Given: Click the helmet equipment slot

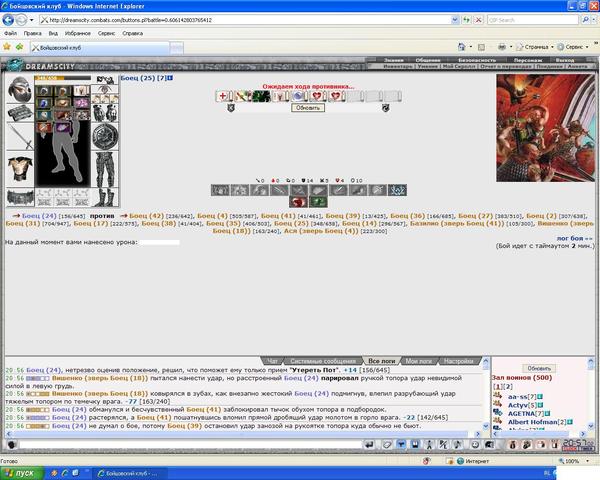Looking at the screenshot, I should [x=20, y=89].
